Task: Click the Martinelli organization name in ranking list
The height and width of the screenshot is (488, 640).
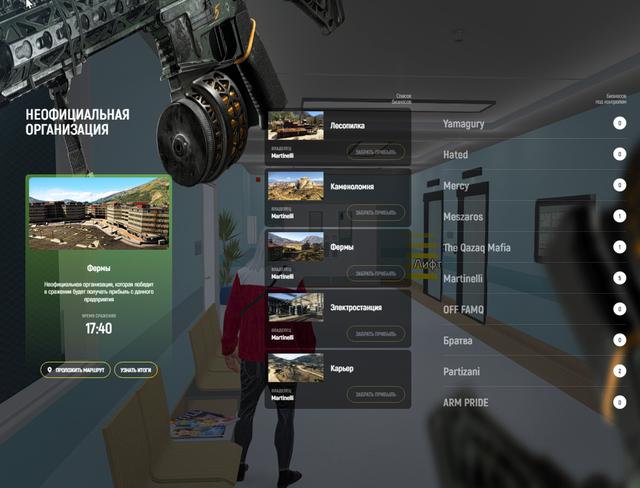Action: click(x=463, y=279)
